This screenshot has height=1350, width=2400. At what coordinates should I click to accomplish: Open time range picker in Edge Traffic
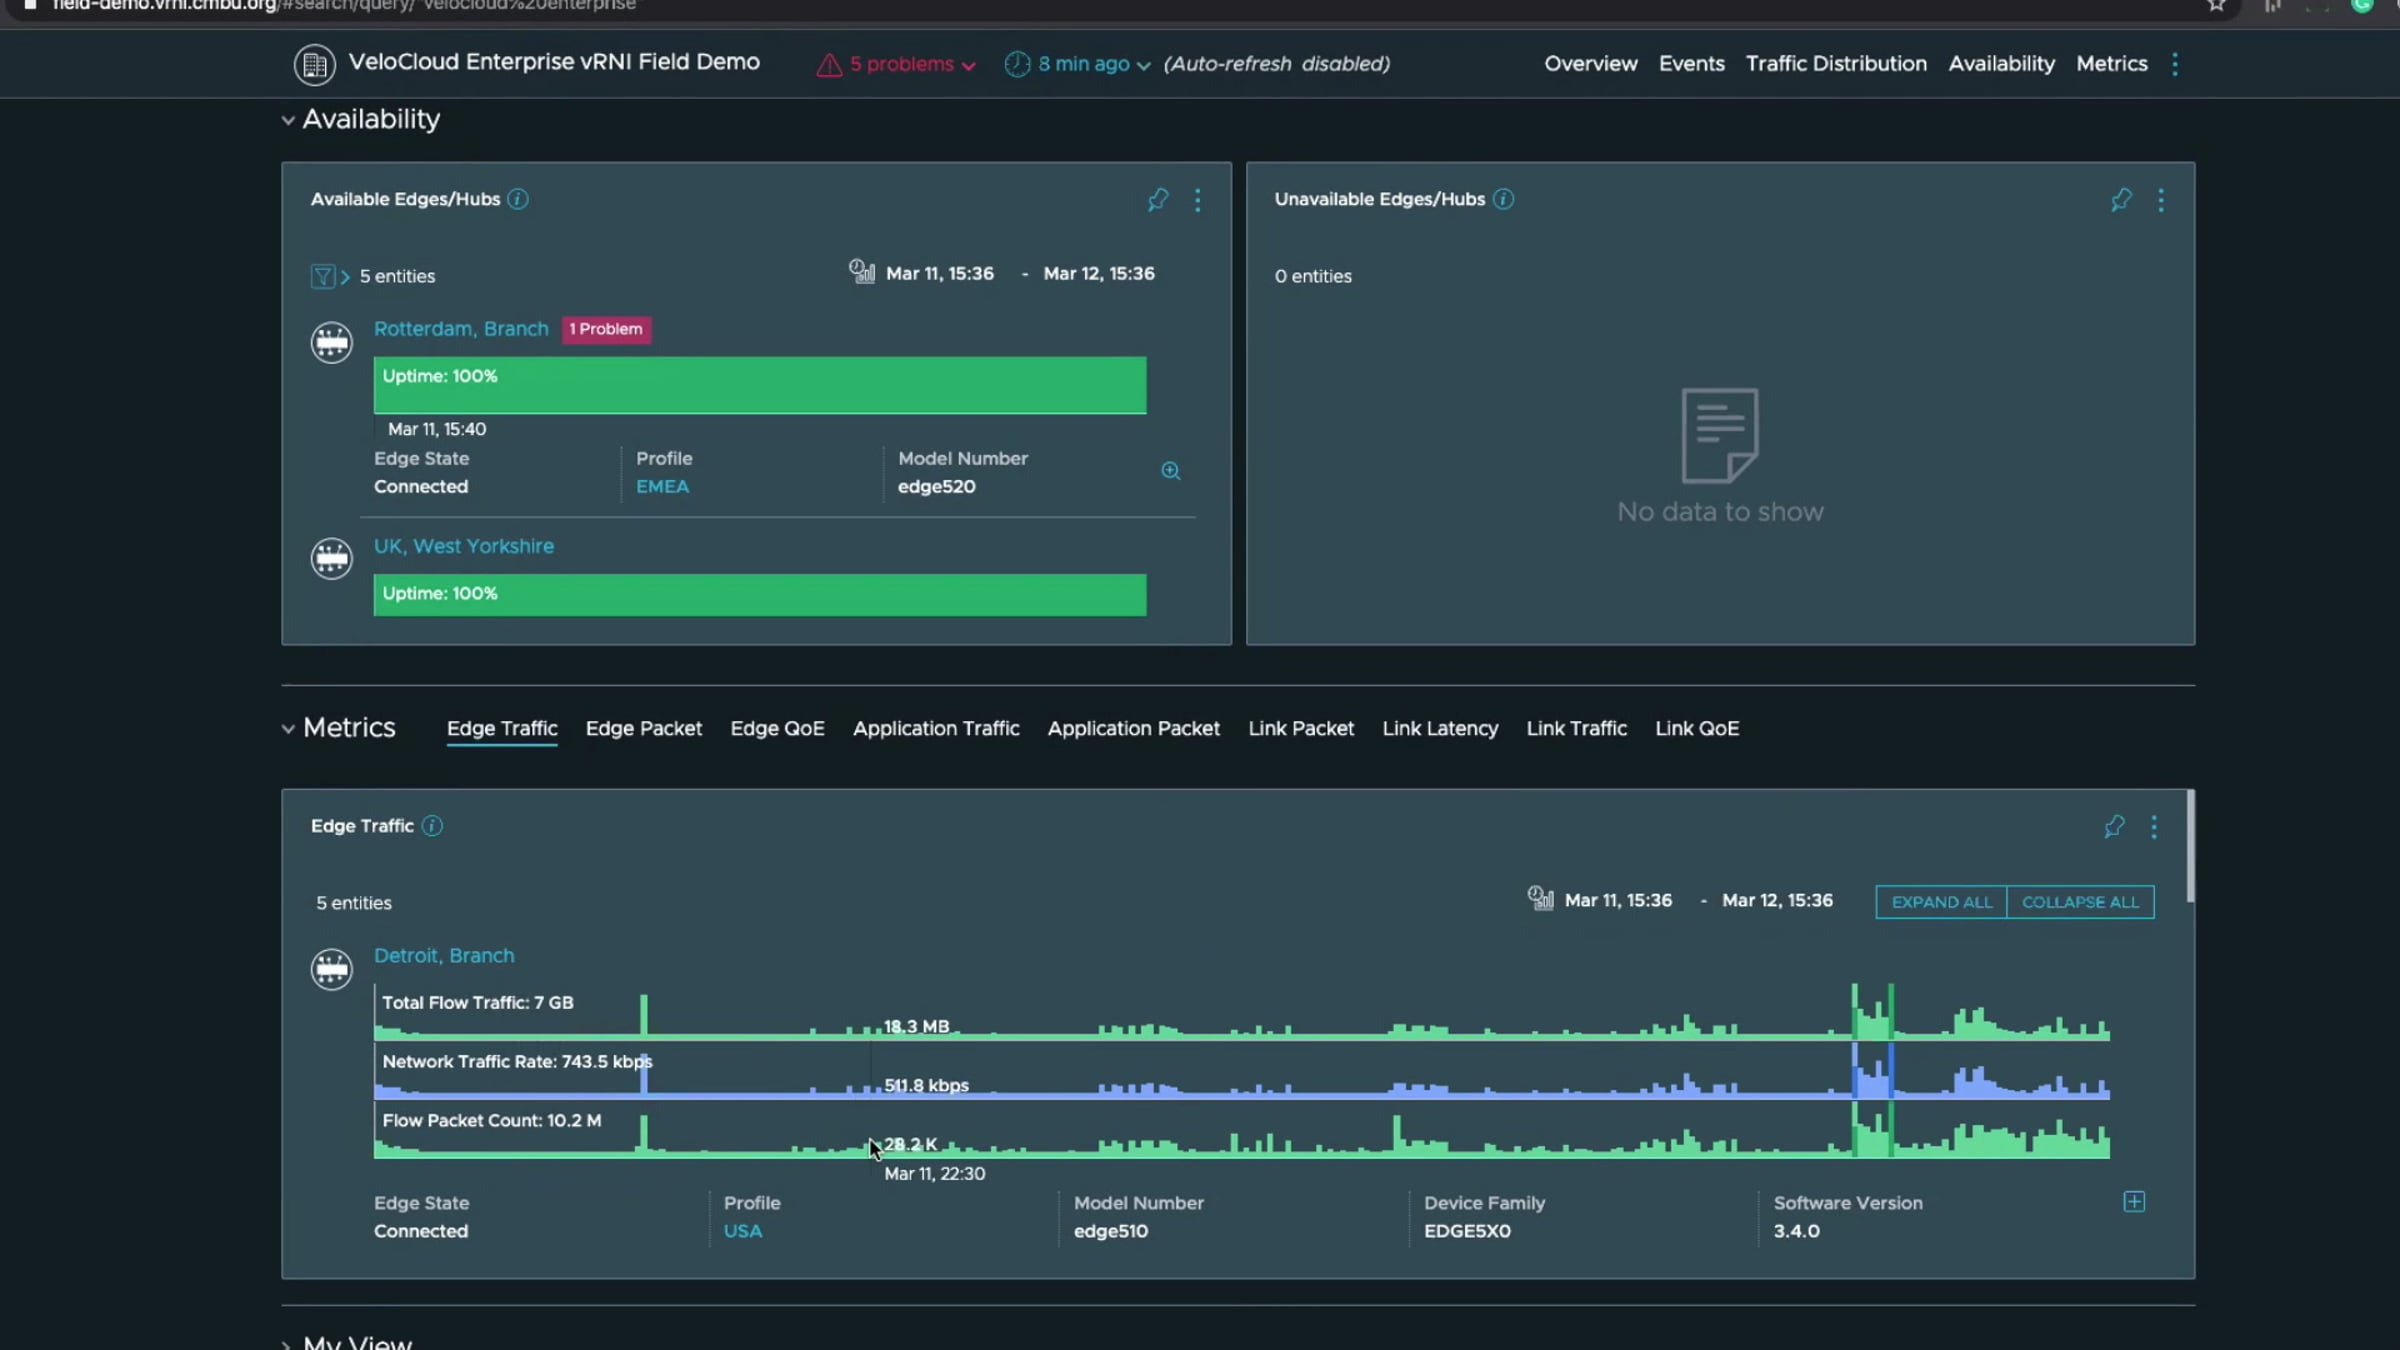tap(1541, 899)
